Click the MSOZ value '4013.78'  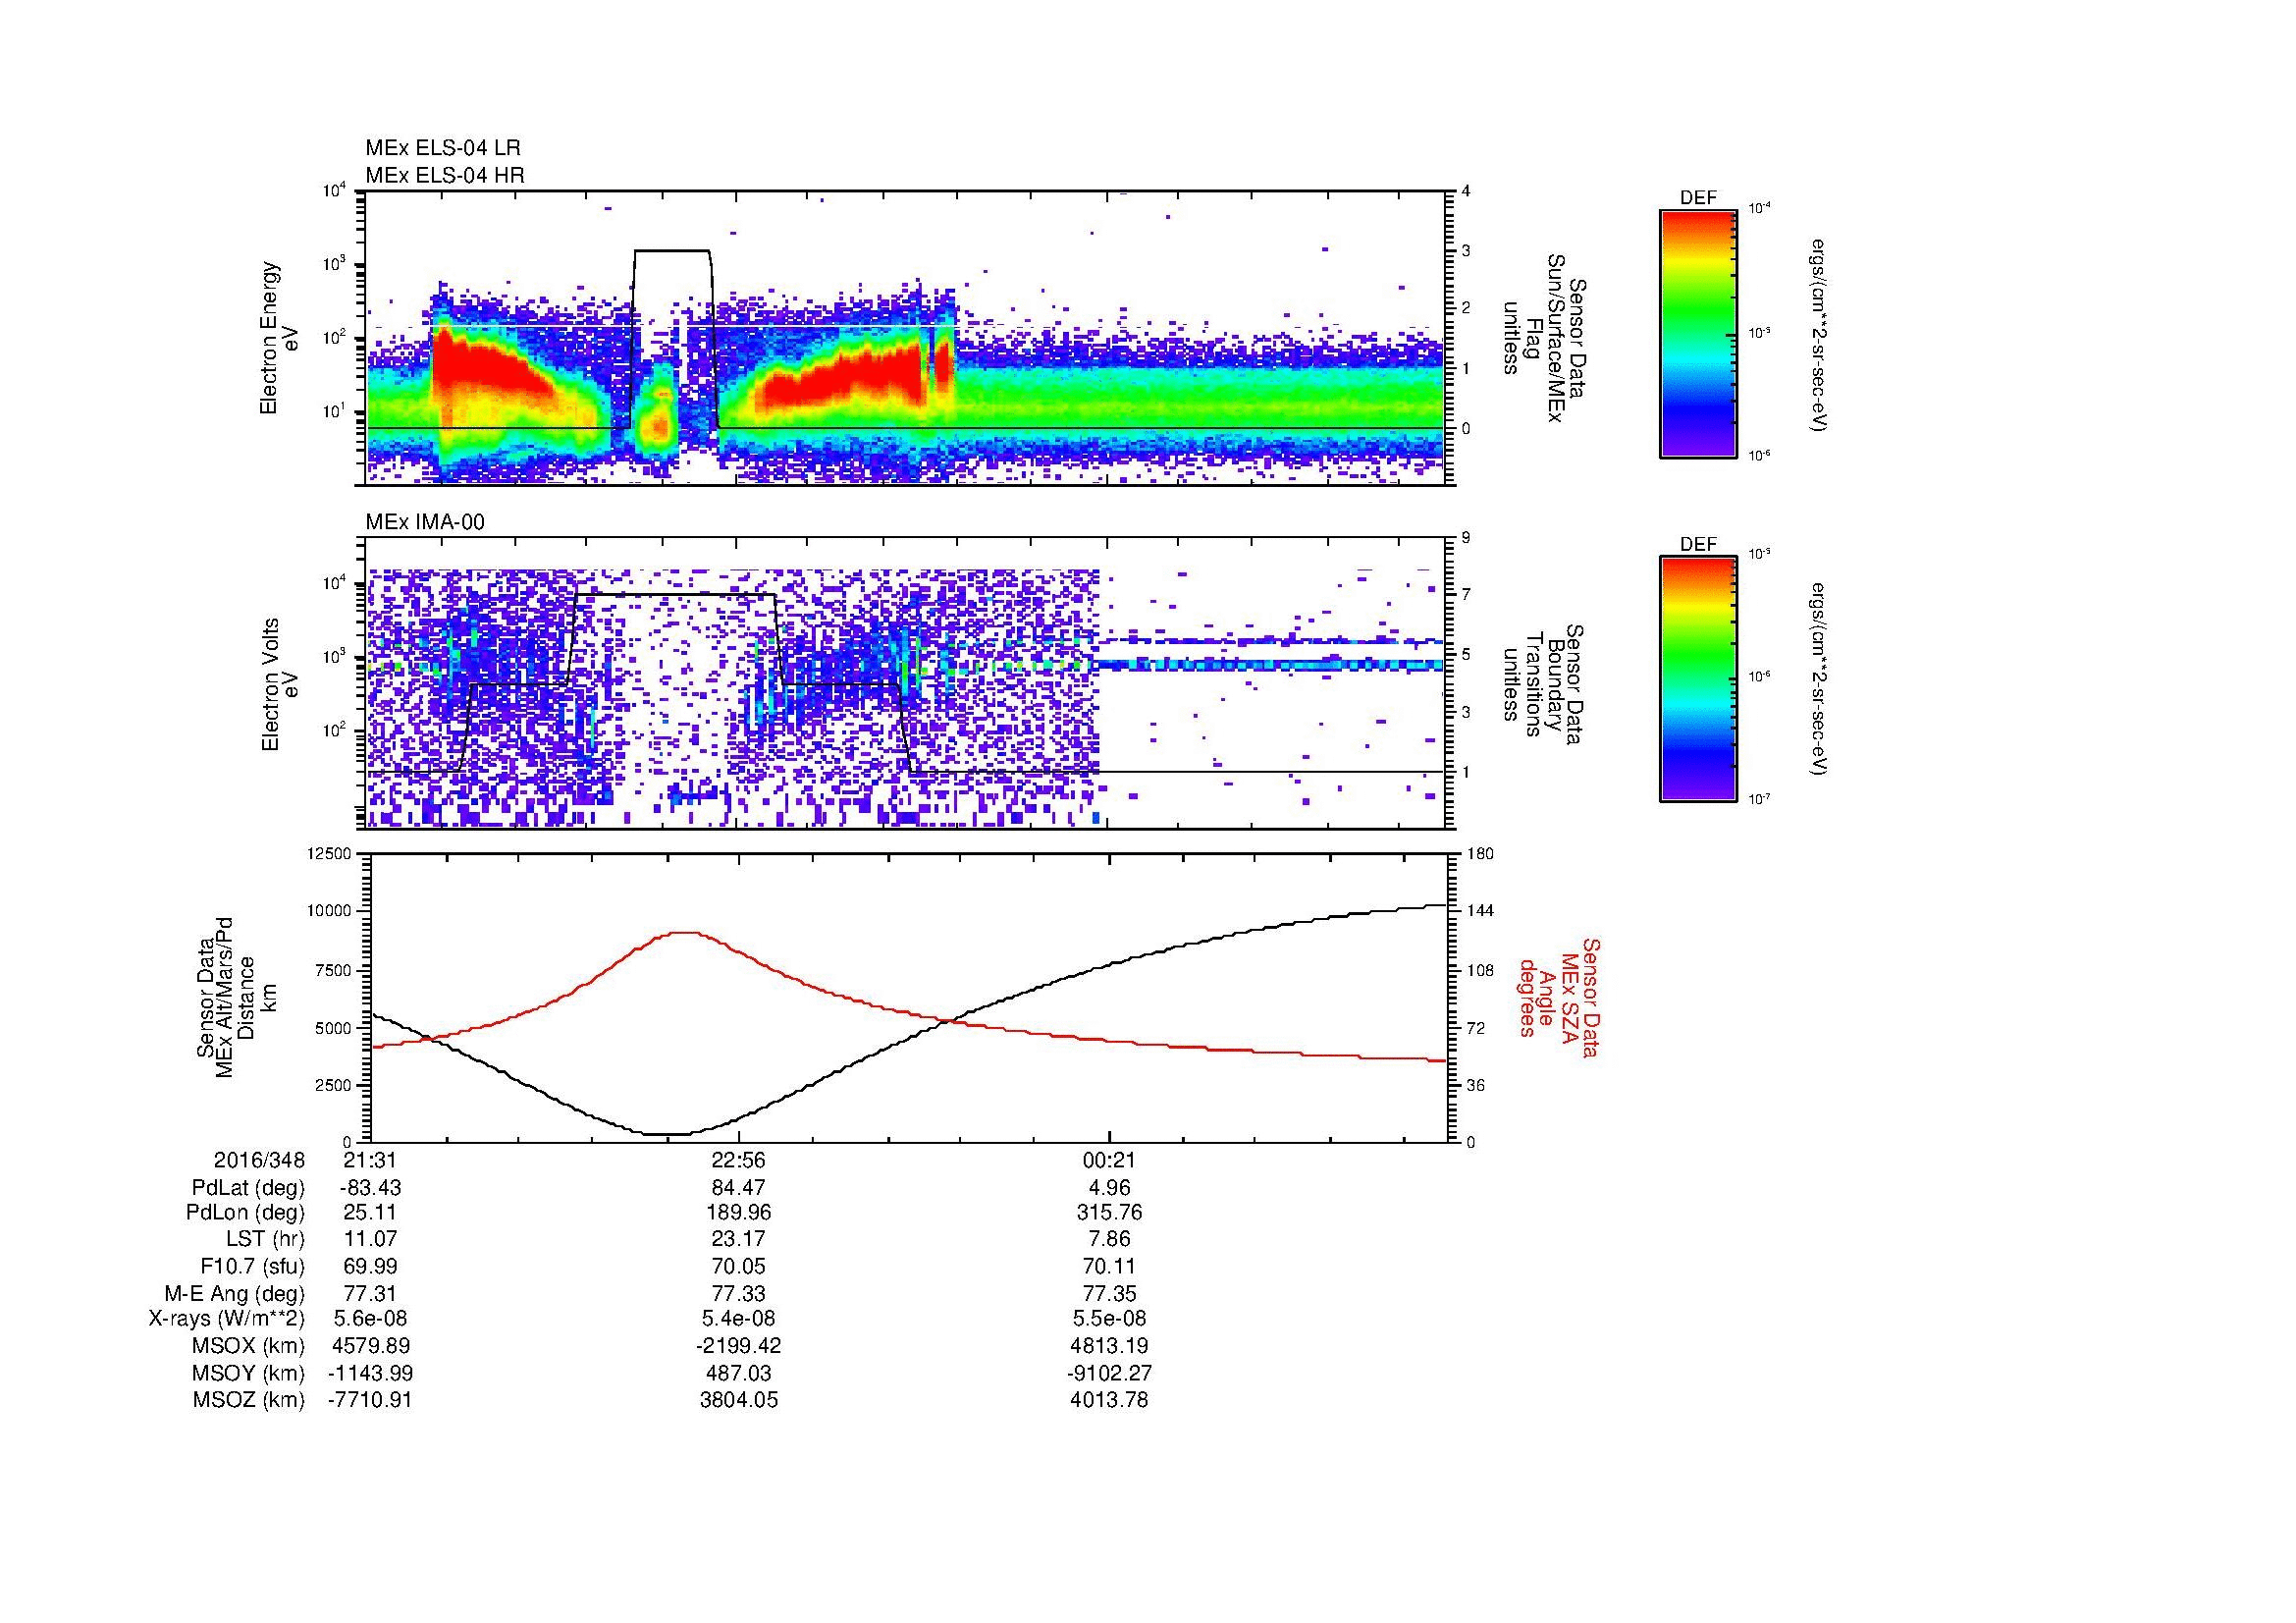(x=1108, y=1400)
